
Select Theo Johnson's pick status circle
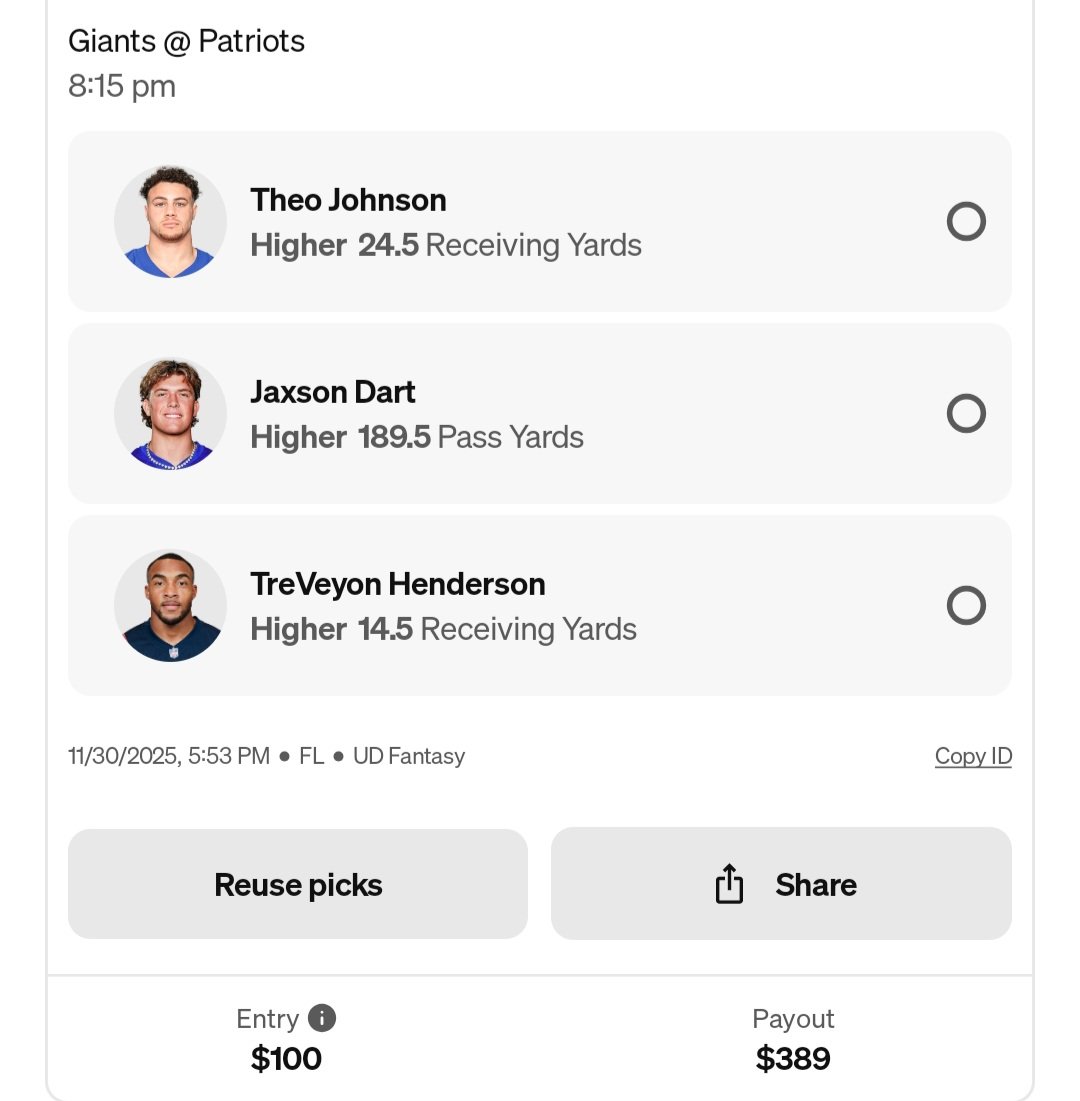[x=966, y=221]
